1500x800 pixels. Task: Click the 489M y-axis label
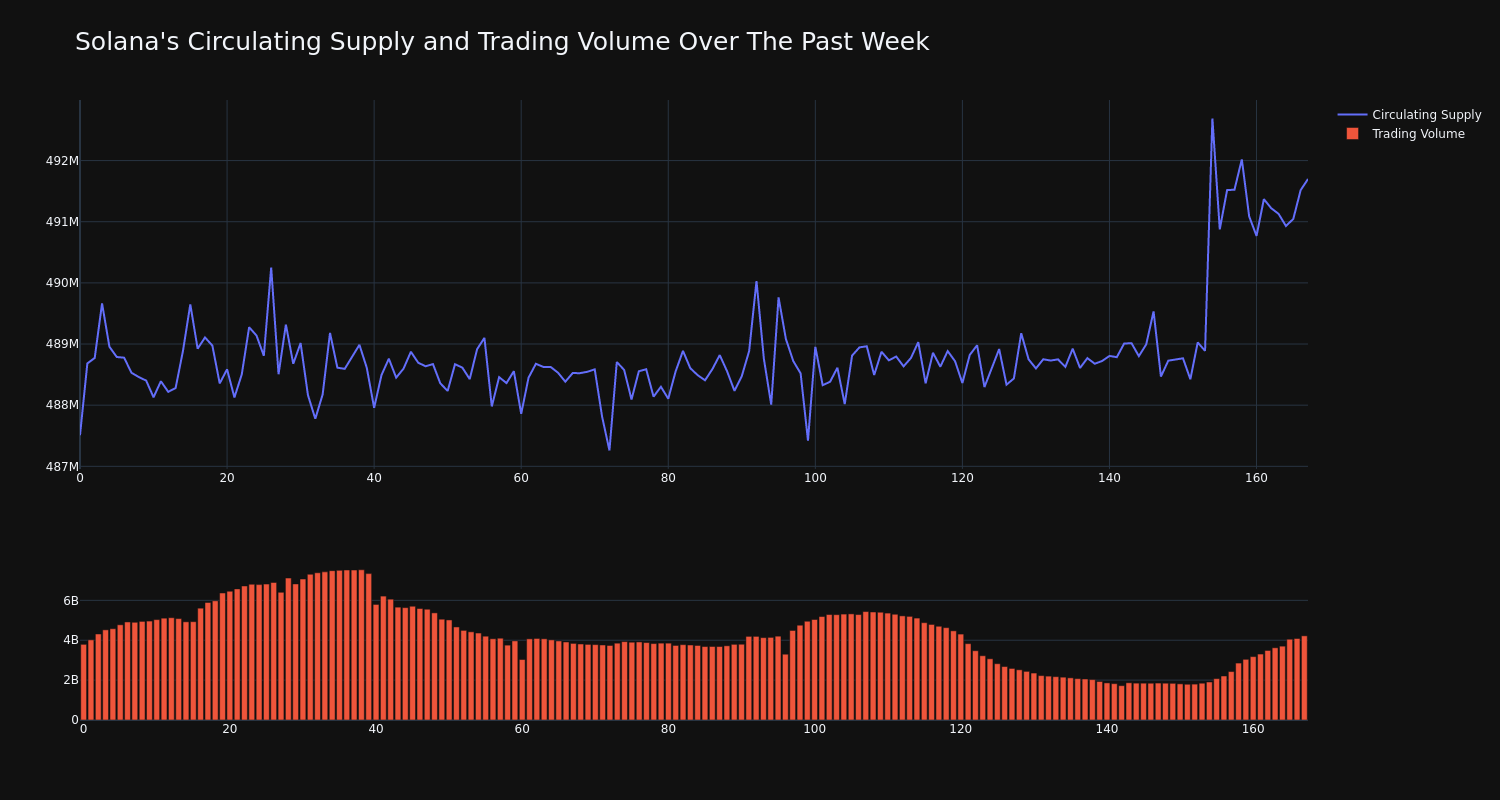tap(62, 344)
